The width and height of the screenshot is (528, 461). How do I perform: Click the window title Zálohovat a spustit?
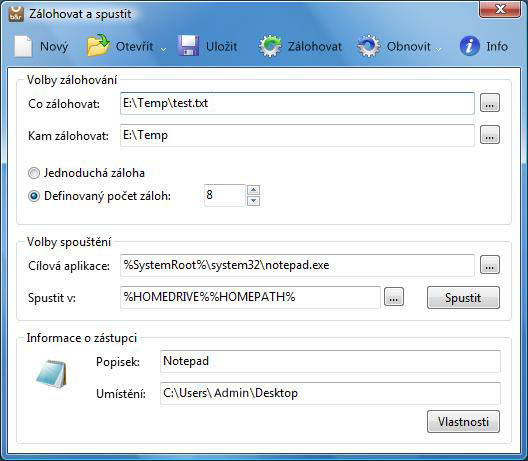pos(80,14)
